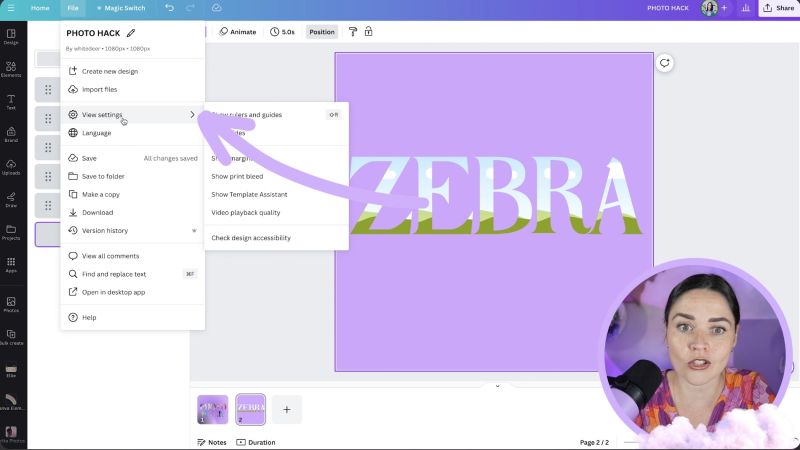Click the plus next to avatar

point(724,8)
